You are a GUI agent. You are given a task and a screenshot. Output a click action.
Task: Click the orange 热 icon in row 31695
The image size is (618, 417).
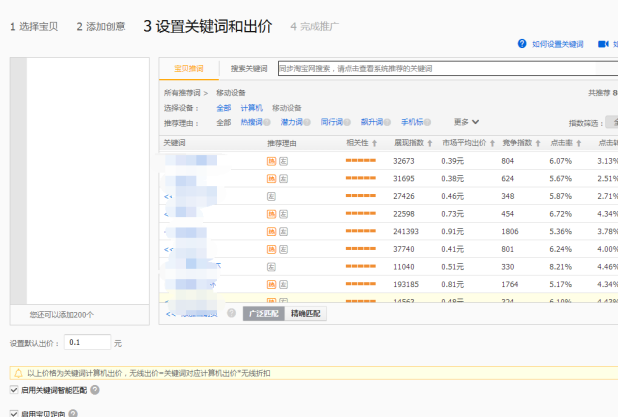pos(272,179)
